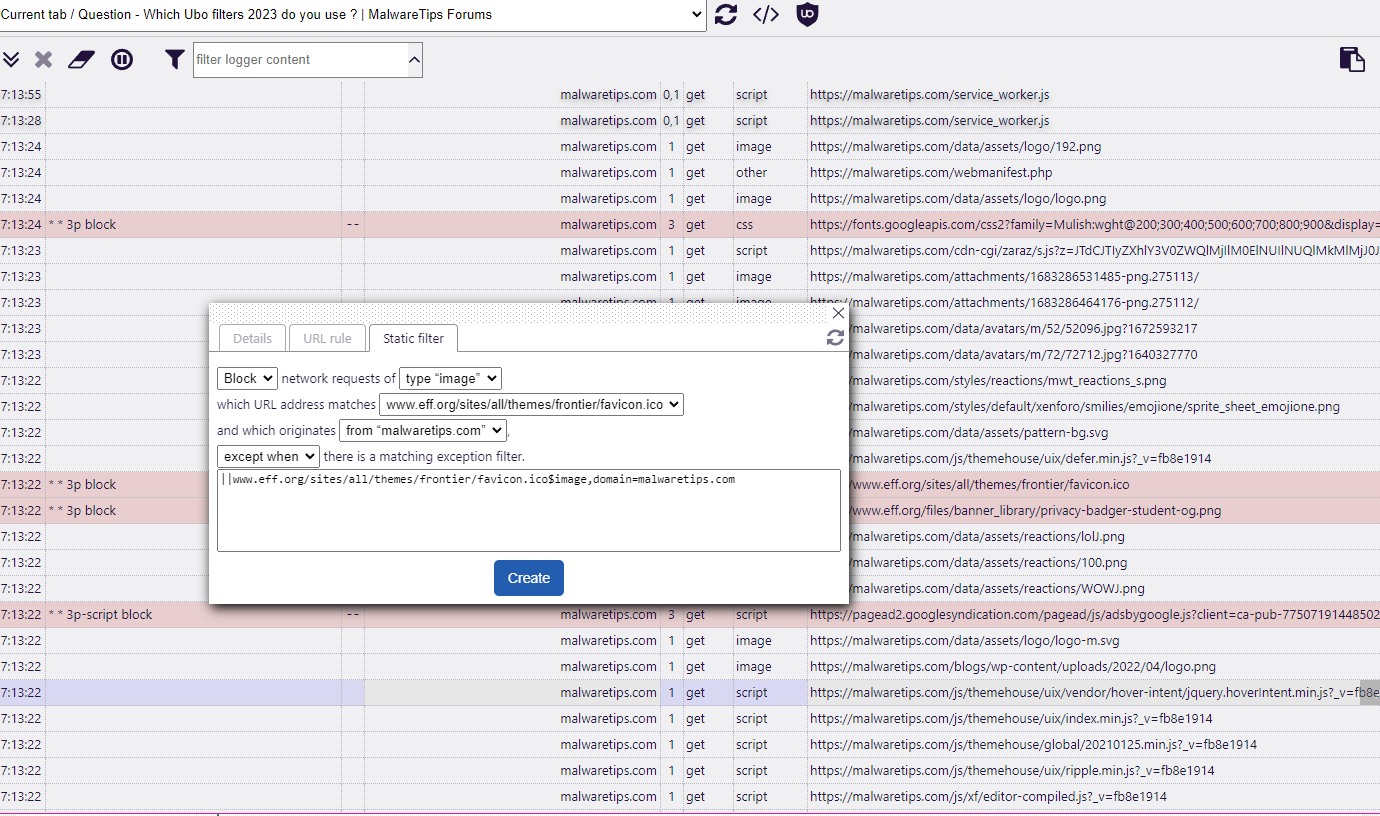Focus the filter logger content field
This screenshot has width=1380, height=816.
click(300, 60)
